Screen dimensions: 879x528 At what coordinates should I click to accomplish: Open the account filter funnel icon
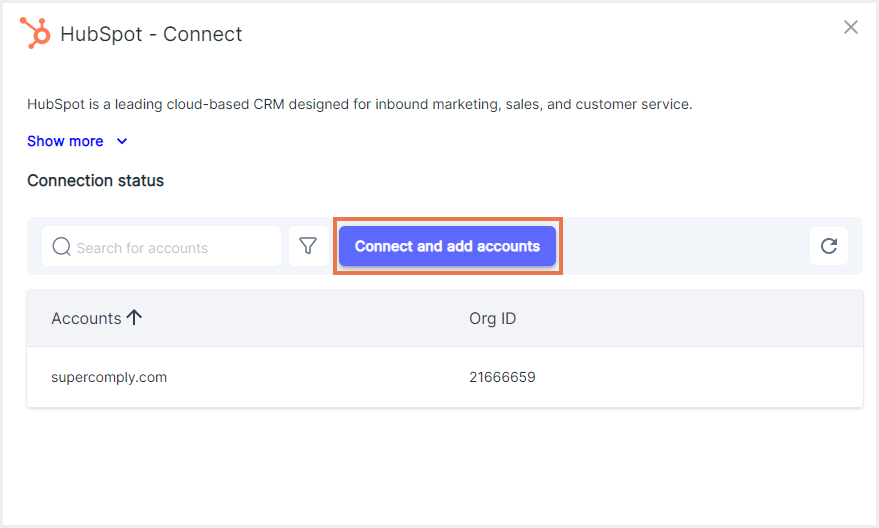tap(308, 246)
